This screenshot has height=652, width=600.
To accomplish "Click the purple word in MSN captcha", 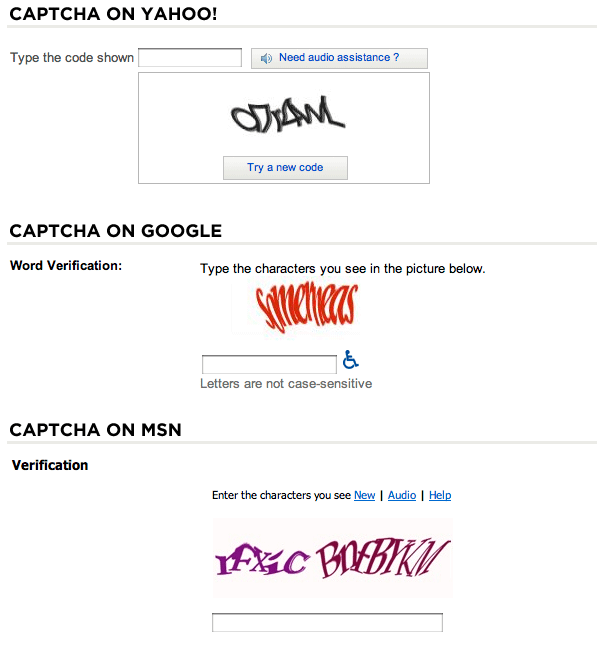I will point(262,560).
